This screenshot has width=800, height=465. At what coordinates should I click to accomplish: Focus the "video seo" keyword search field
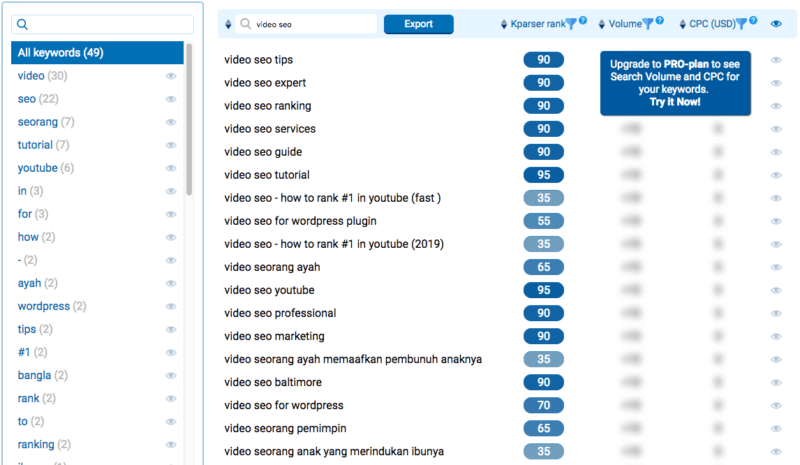(x=313, y=24)
